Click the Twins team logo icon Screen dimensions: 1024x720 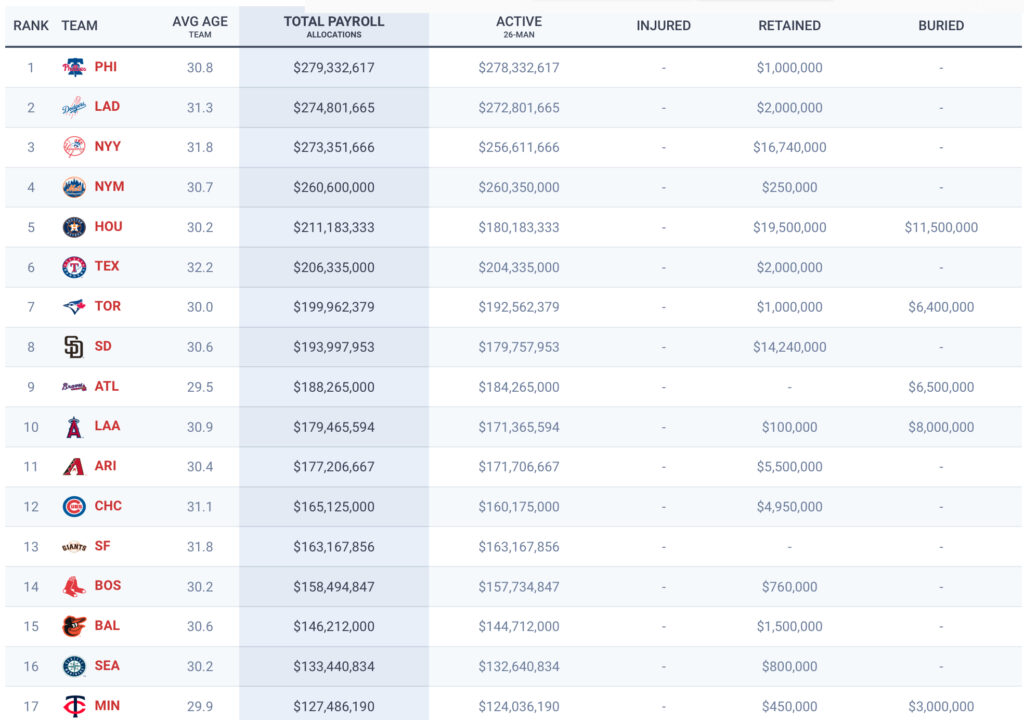click(74, 706)
